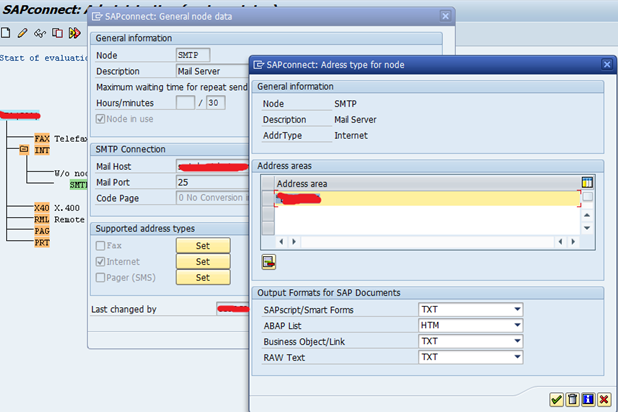
Task: Click the highlighted Address area row
Action: pos(427,198)
